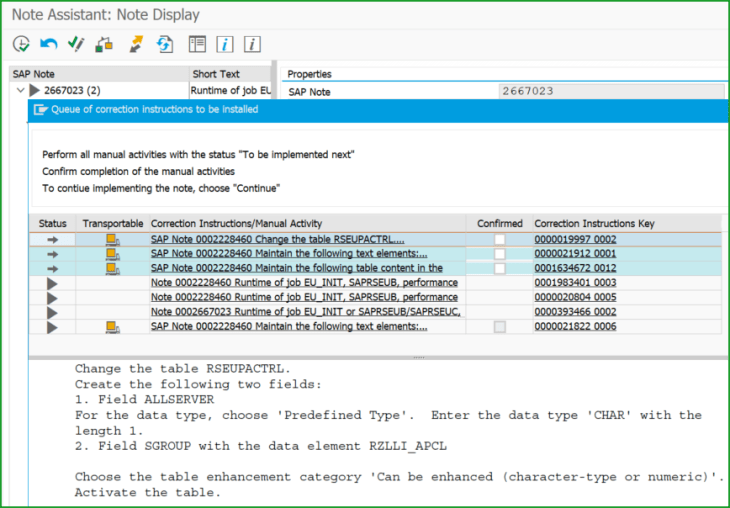Viewport: 730px width, 508px height.
Task: Open correction key 0001983401 0003
Action: 575,283
